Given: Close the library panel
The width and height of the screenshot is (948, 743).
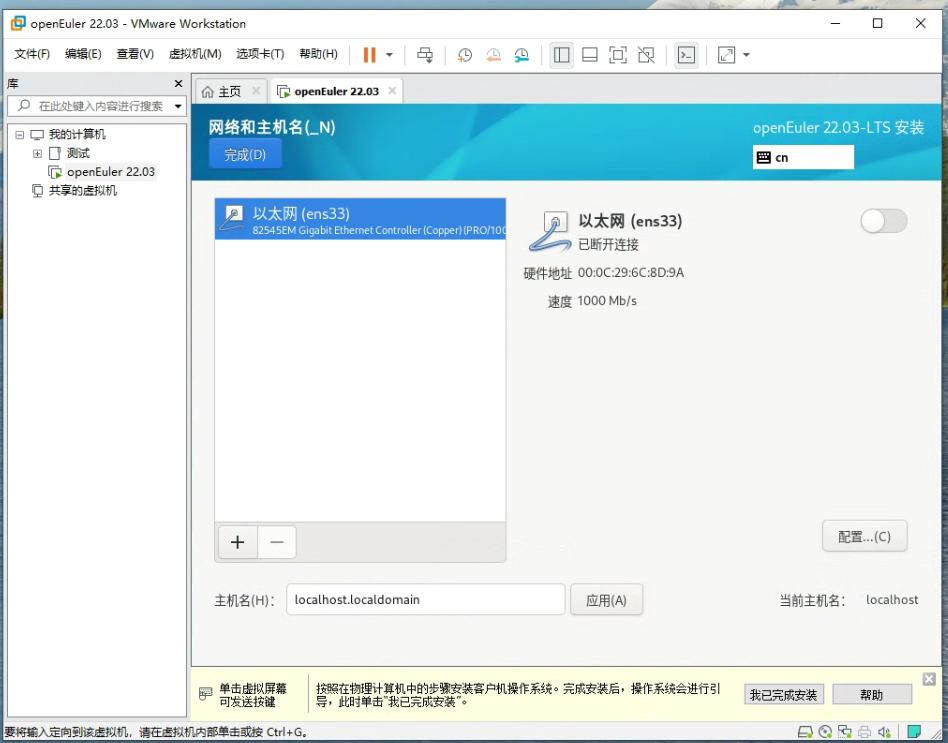Looking at the screenshot, I should pyautogui.click(x=178, y=83).
